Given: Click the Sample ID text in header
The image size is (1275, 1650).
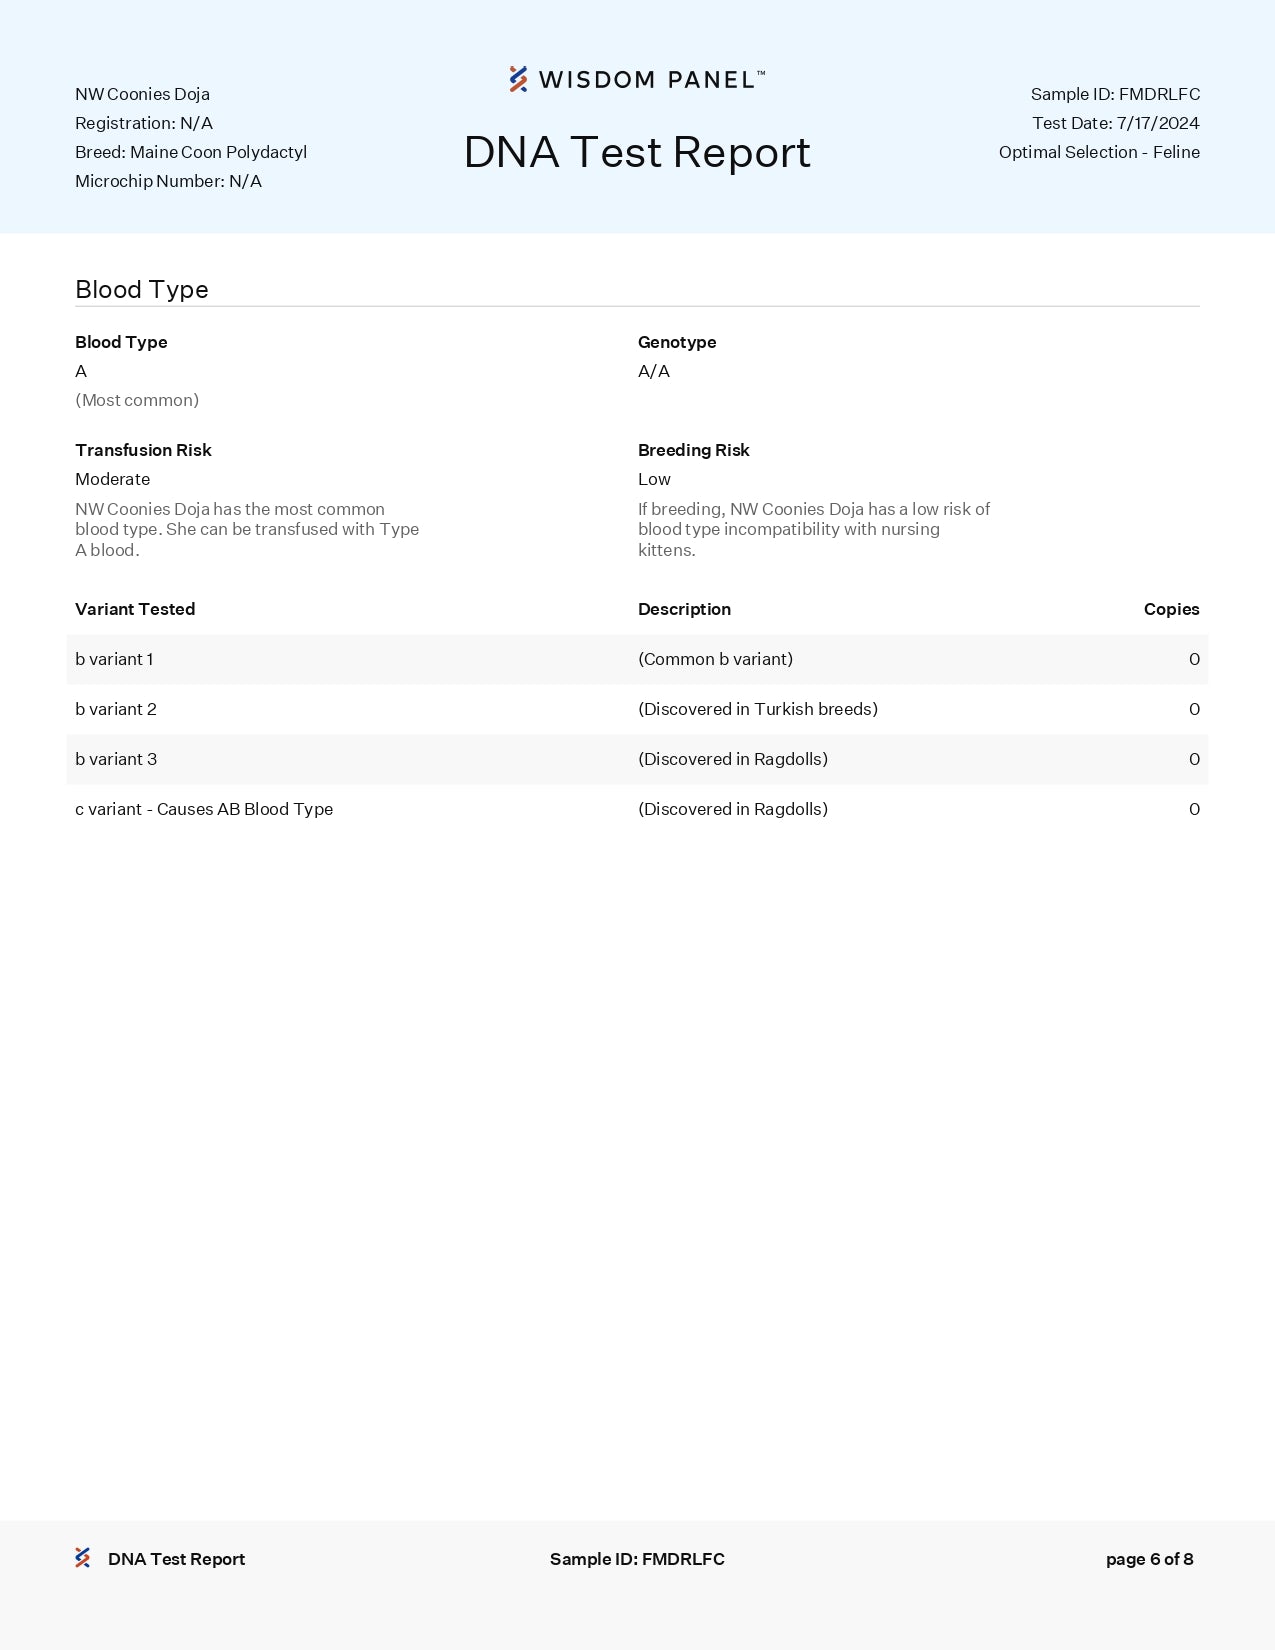Looking at the screenshot, I should (x=1115, y=94).
